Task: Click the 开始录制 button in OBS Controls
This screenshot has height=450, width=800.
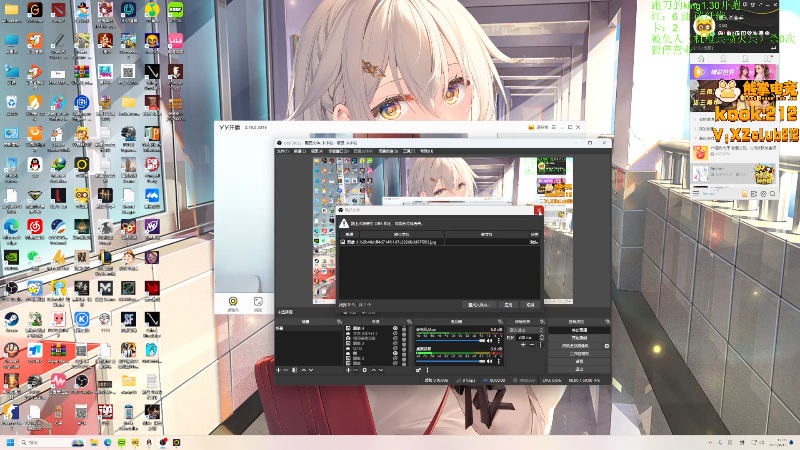Action: pyautogui.click(x=579, y=338)
